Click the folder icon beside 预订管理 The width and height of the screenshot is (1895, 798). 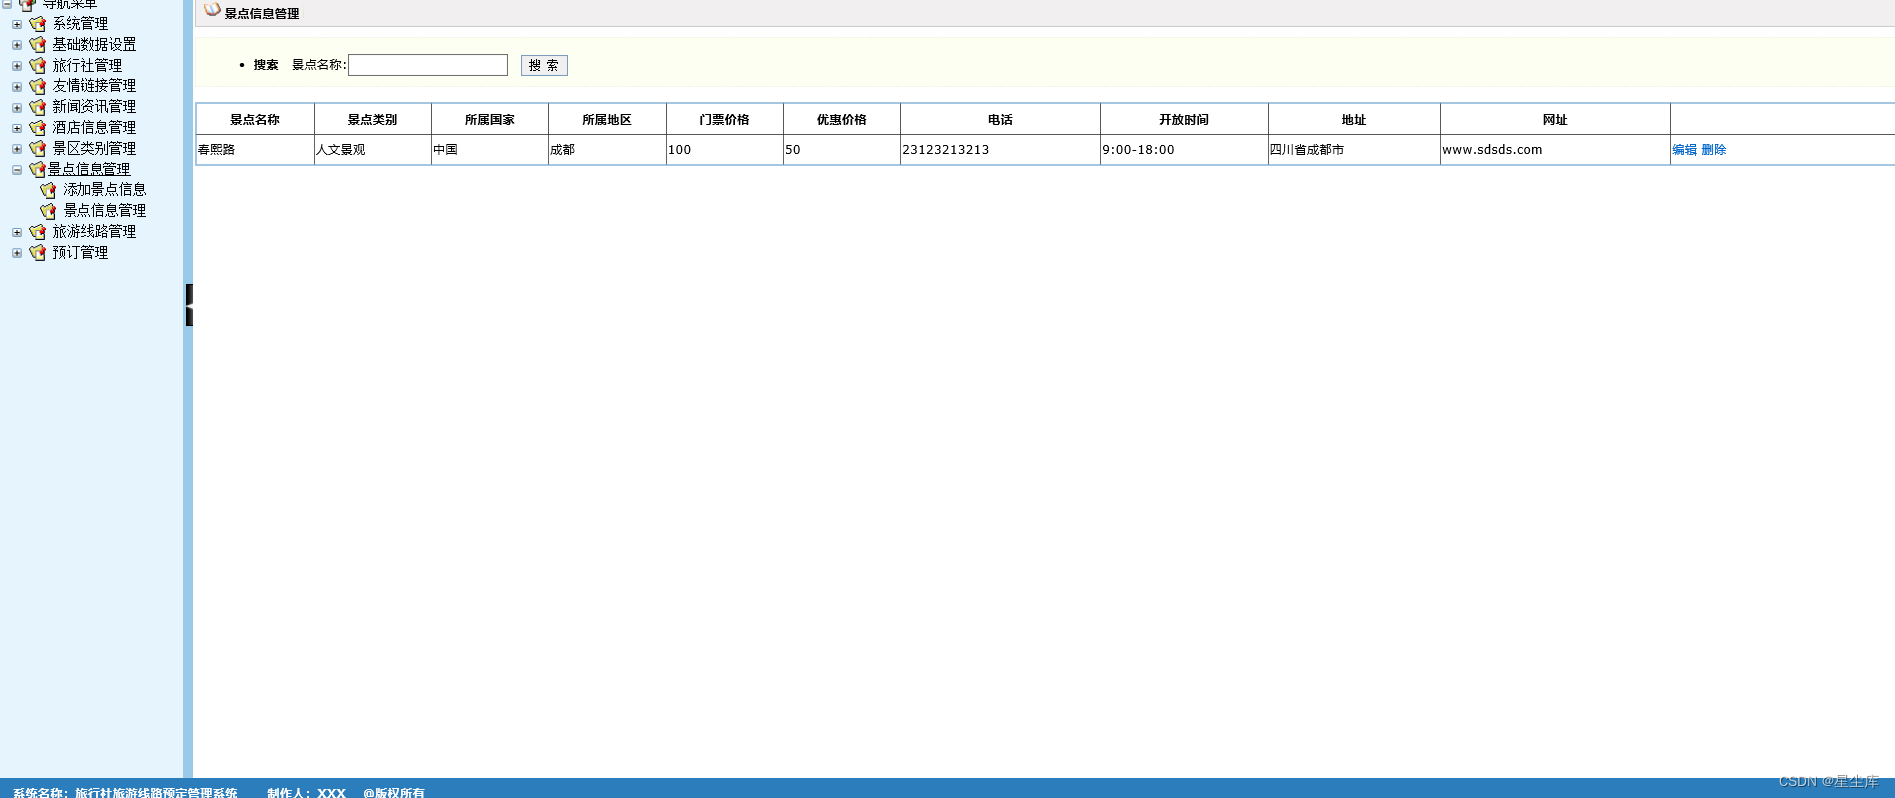[38, 253]
